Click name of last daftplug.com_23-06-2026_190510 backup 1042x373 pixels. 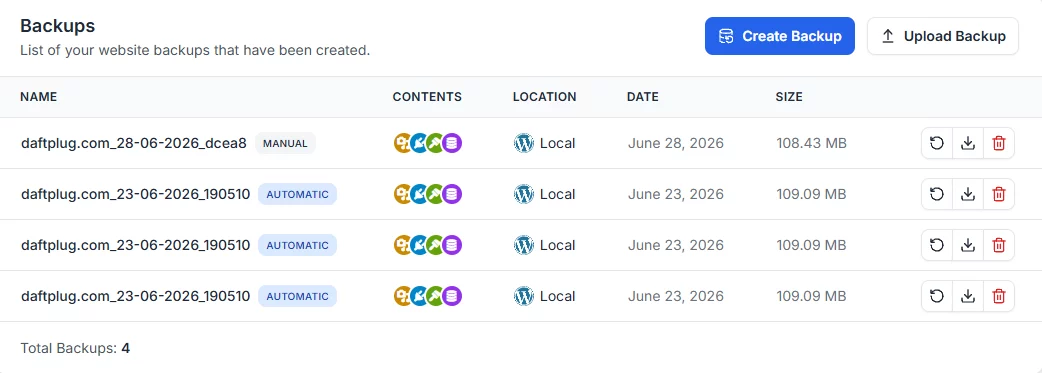point(136,297)
